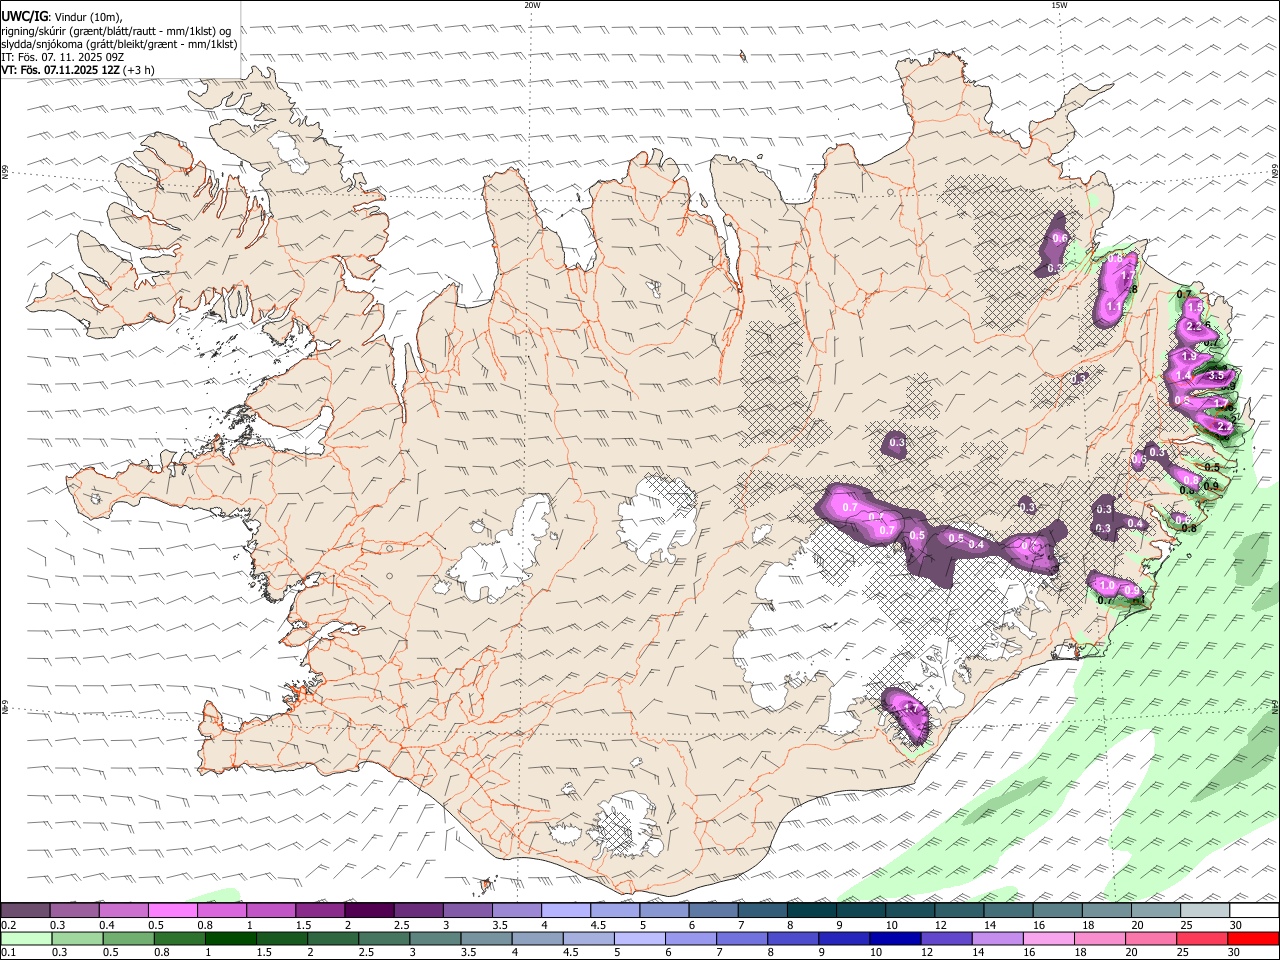This screenshot has width=1280, height=960.
Task: Pick the snow-scale swatch starting at 12
Action: coord(958,911)
